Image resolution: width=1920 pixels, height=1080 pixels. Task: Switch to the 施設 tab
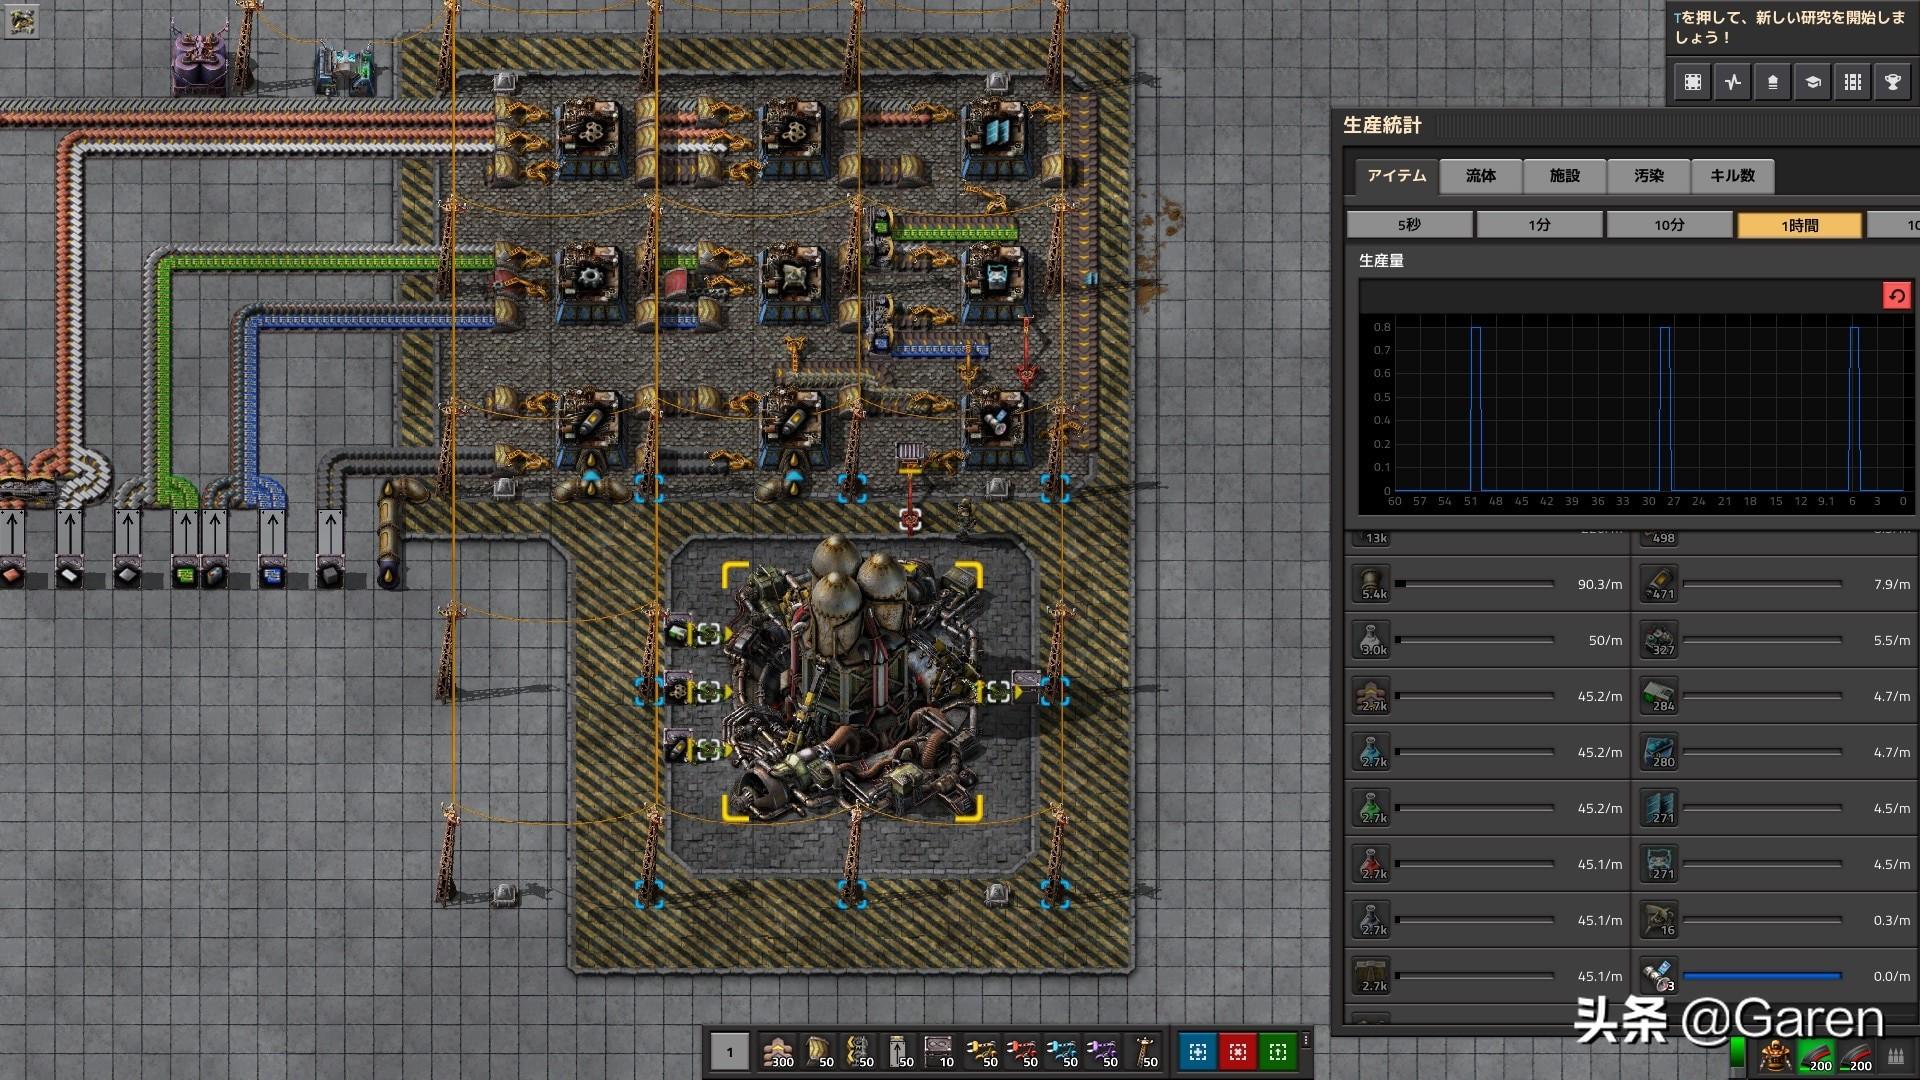[1565, 176]
